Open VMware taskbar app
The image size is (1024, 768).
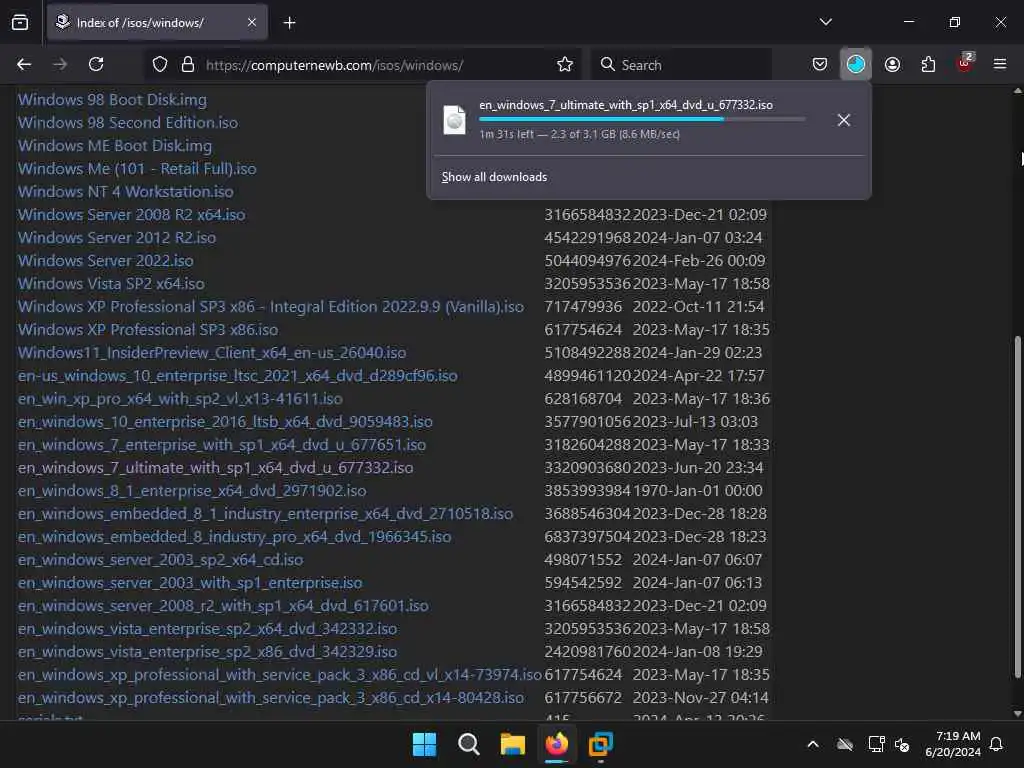click(601, 744)
